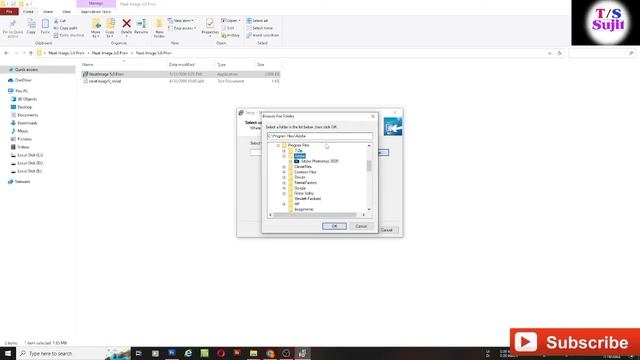Select the Hewlett-Packard folder in tree
The image size is (640, 360).
307,198
